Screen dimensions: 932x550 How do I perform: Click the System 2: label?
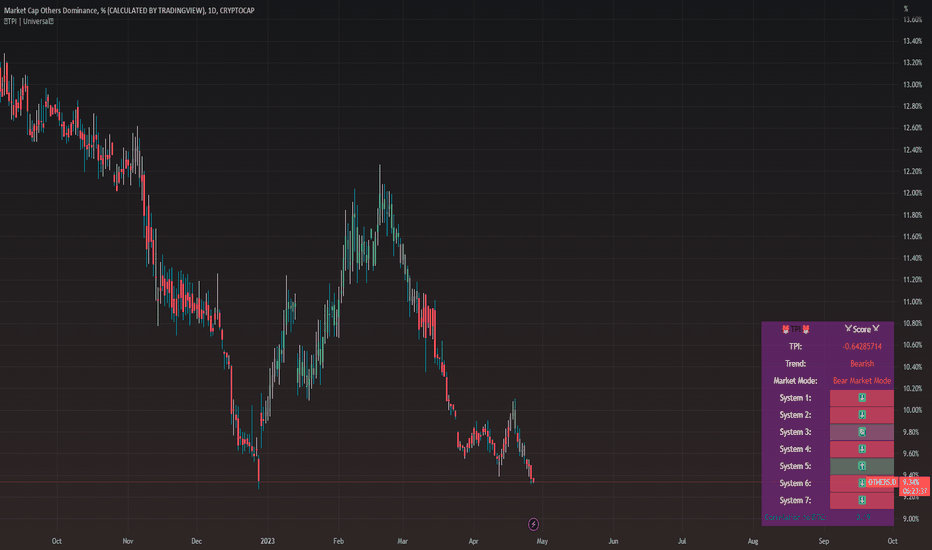click(795, 415)
